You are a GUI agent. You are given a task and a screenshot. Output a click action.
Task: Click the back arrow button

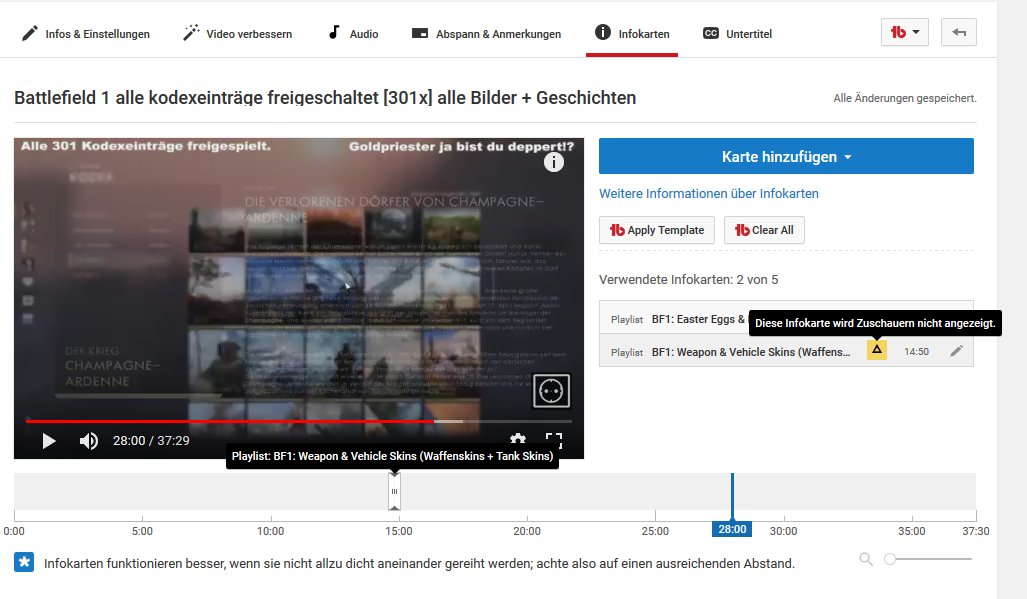(x=959, y=32)
